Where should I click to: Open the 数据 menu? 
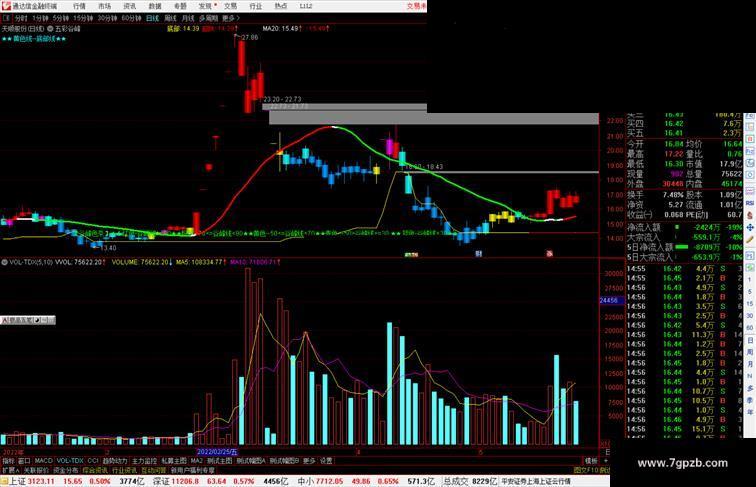coord(155,6)
